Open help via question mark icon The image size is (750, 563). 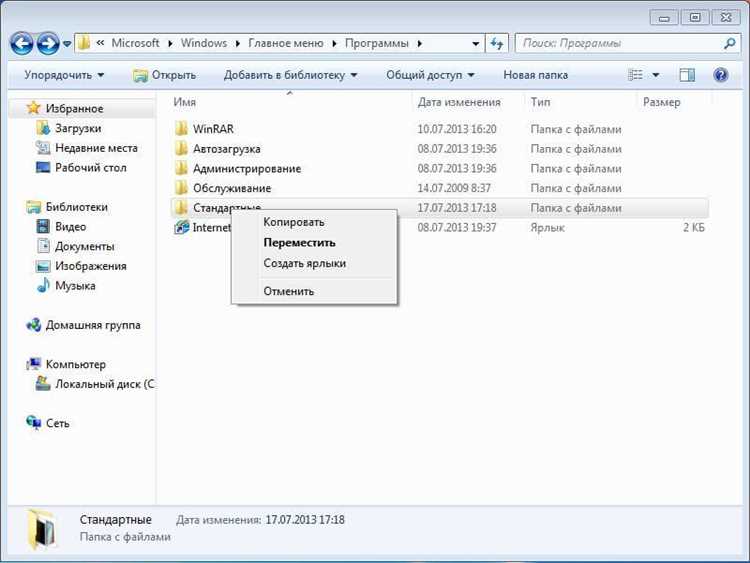coord(720,75)
